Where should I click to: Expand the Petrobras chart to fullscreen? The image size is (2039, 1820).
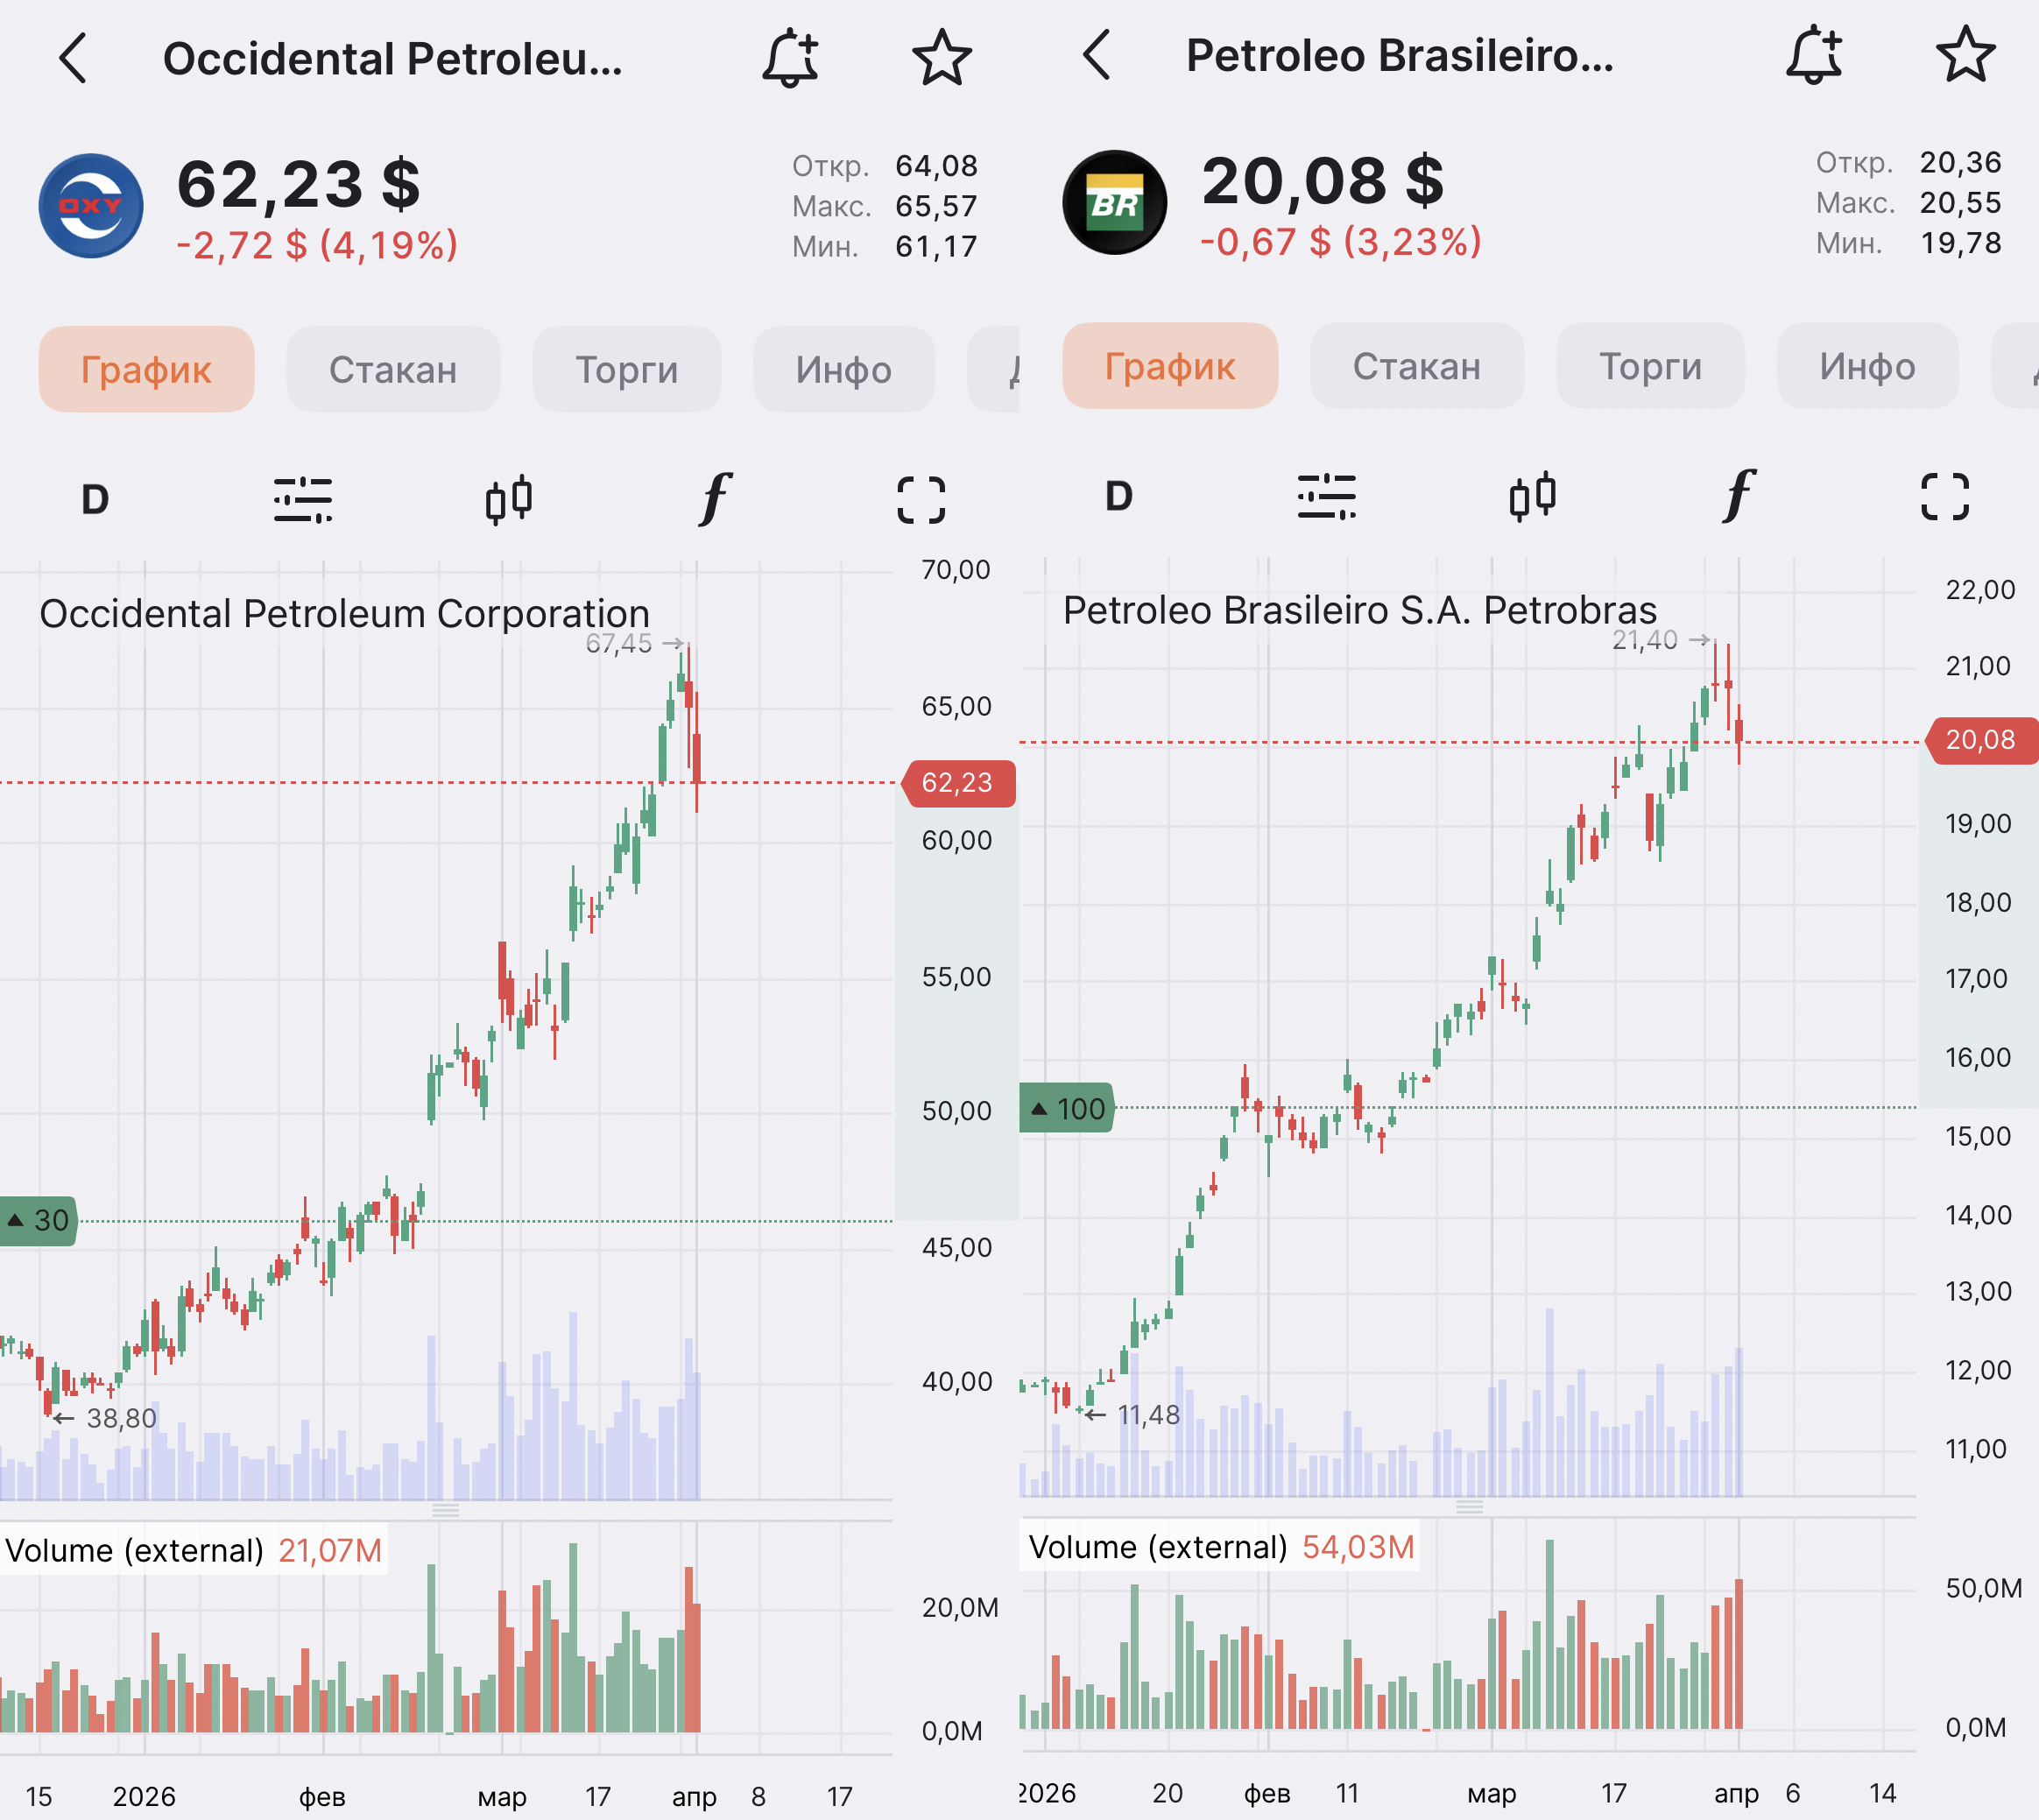point(1945,496)
